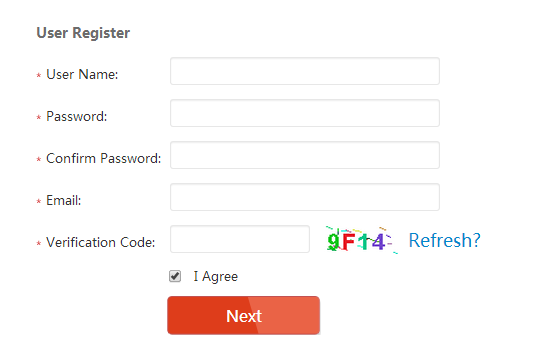
Task: Click the red asterisk beside Email
Action: (x=39, y=201)
